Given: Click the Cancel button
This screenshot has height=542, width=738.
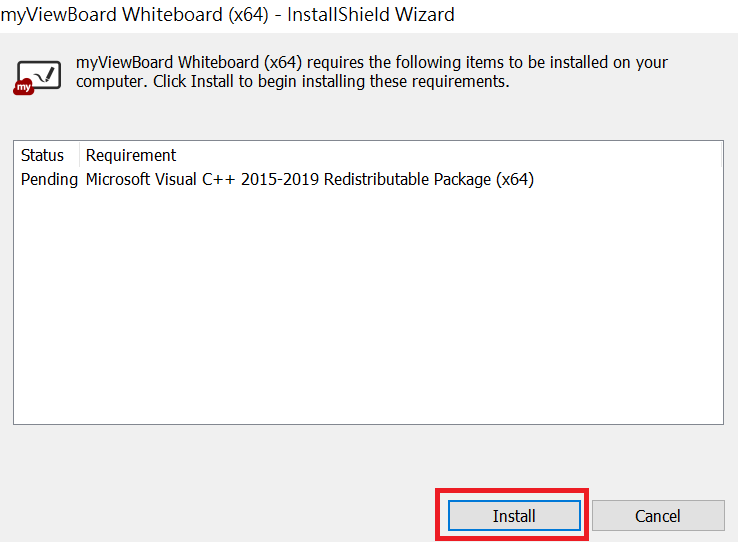Looking at the screenshot, I should [x=658, y=516].
